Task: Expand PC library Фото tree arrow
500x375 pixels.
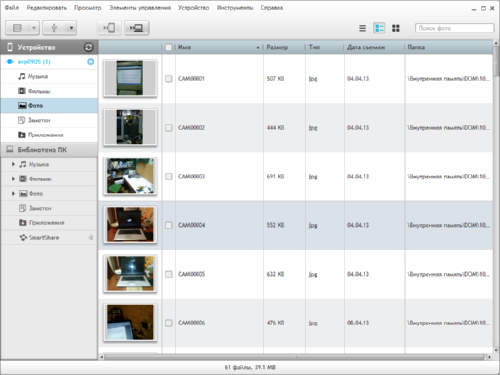Action: [x=13, y=194]
